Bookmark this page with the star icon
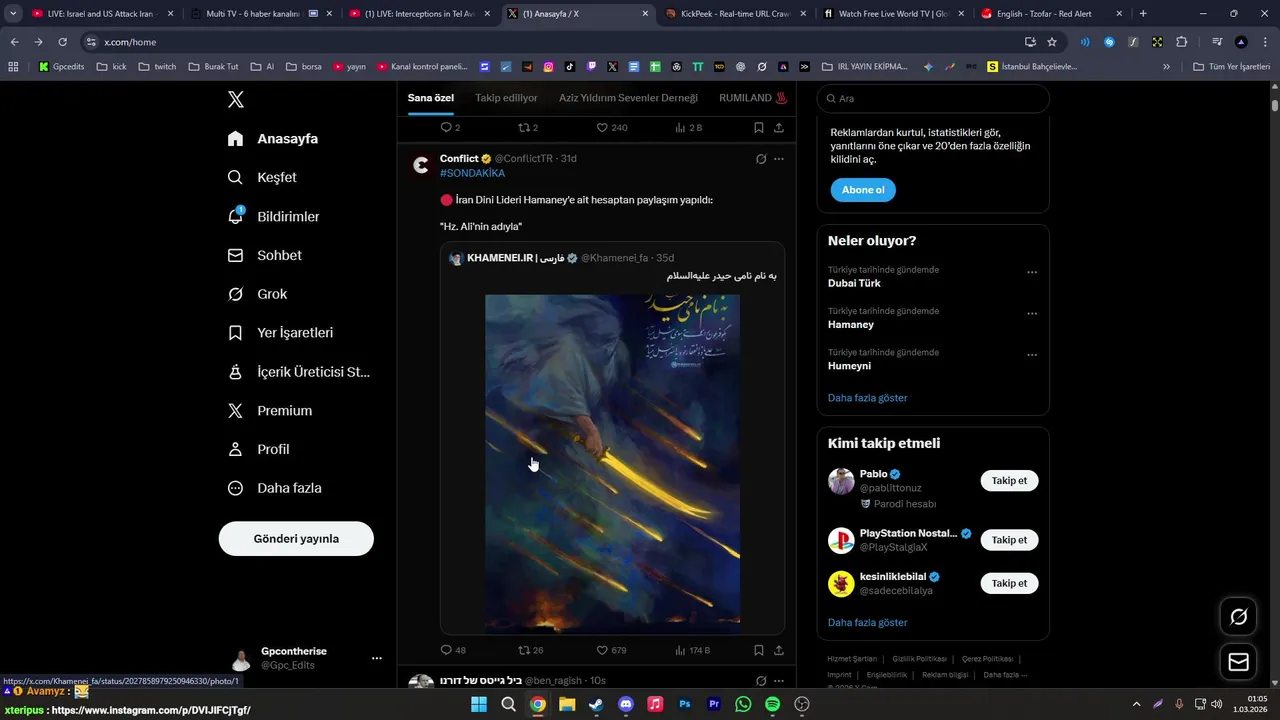Image resolution: width=1280 pixels, height=720 pixels. point(1052,42)
